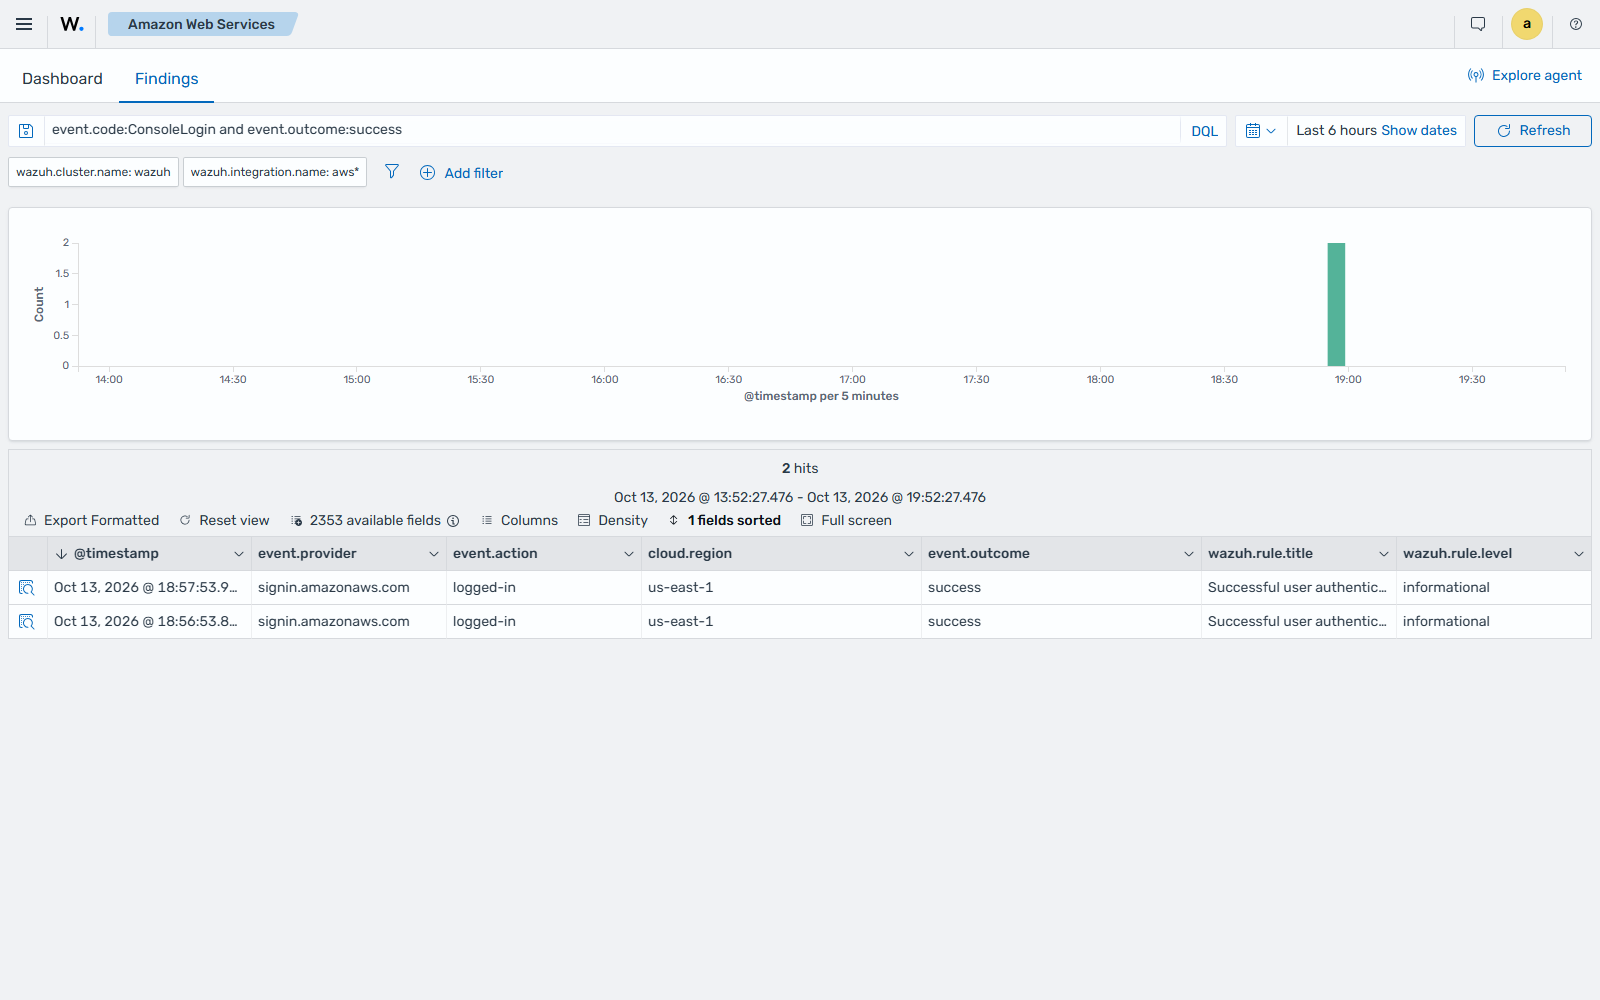
Task: Click us-east-1 in the 18:57:53 row
Action: (x=681, y=587)
